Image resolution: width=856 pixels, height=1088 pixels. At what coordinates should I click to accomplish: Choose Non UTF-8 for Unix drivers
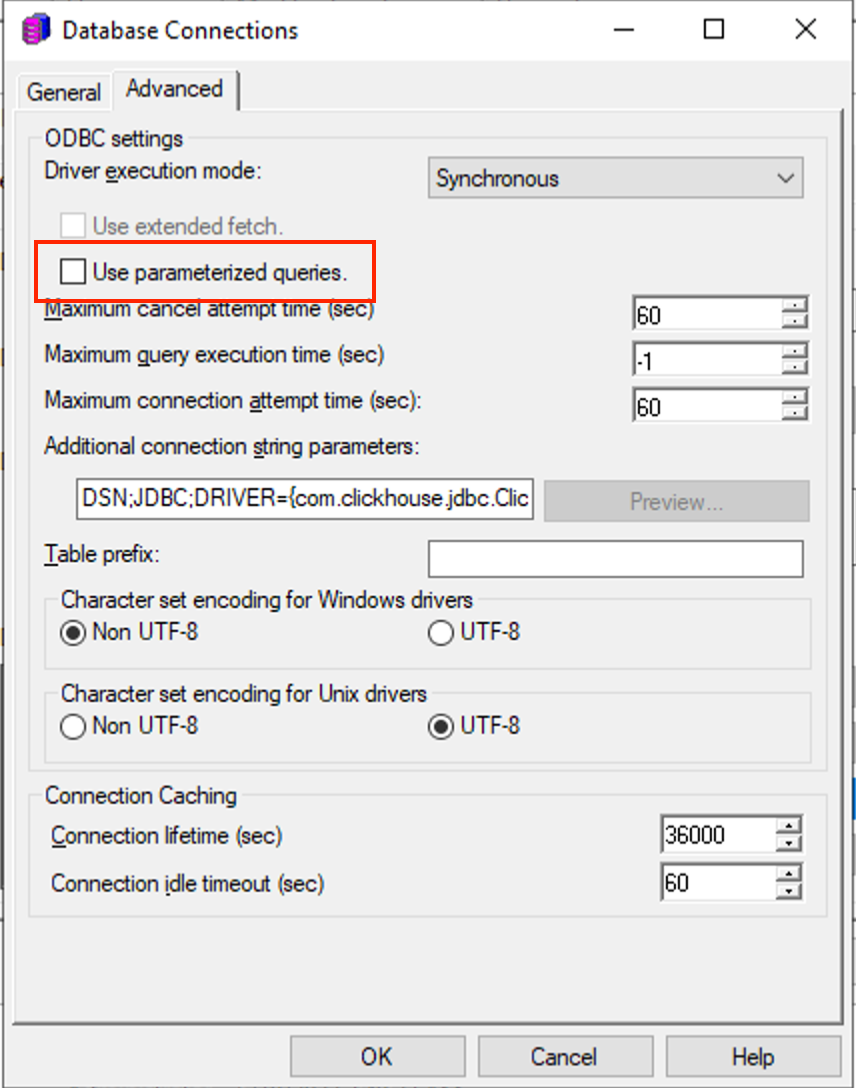point(73,727)
